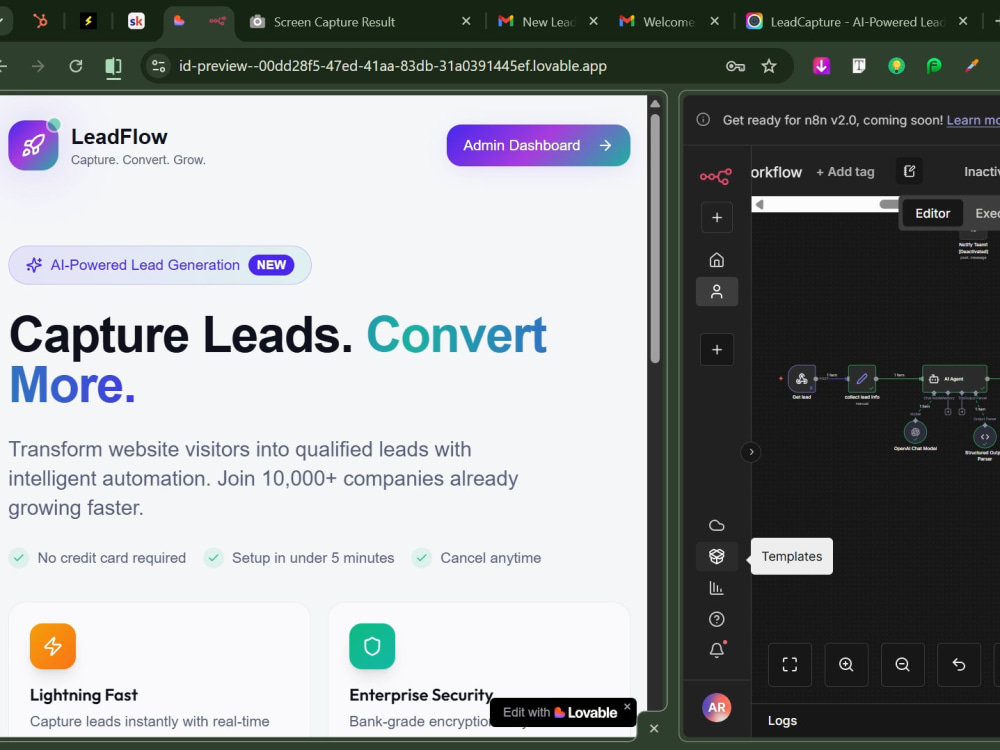This screenshot has height=750, width=1000.
Task: Open the saved passwords key icon
Action: (735, 66)
